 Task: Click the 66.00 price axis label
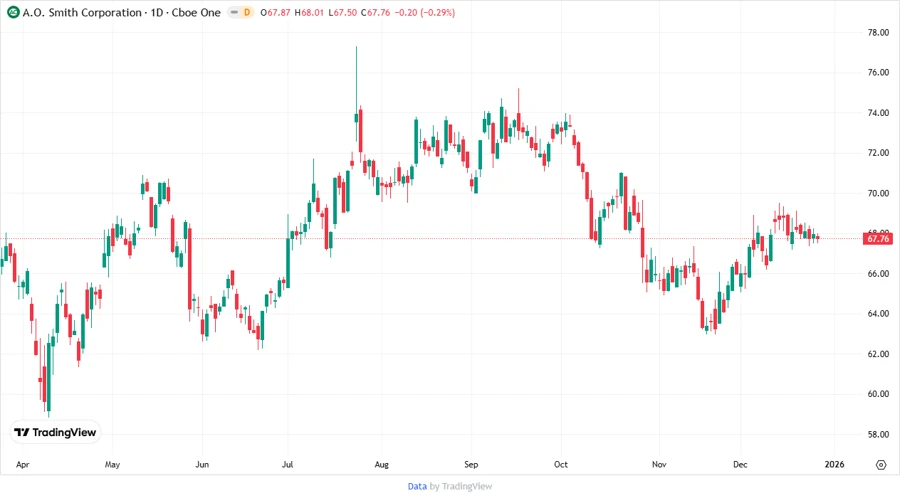(878, 274)
